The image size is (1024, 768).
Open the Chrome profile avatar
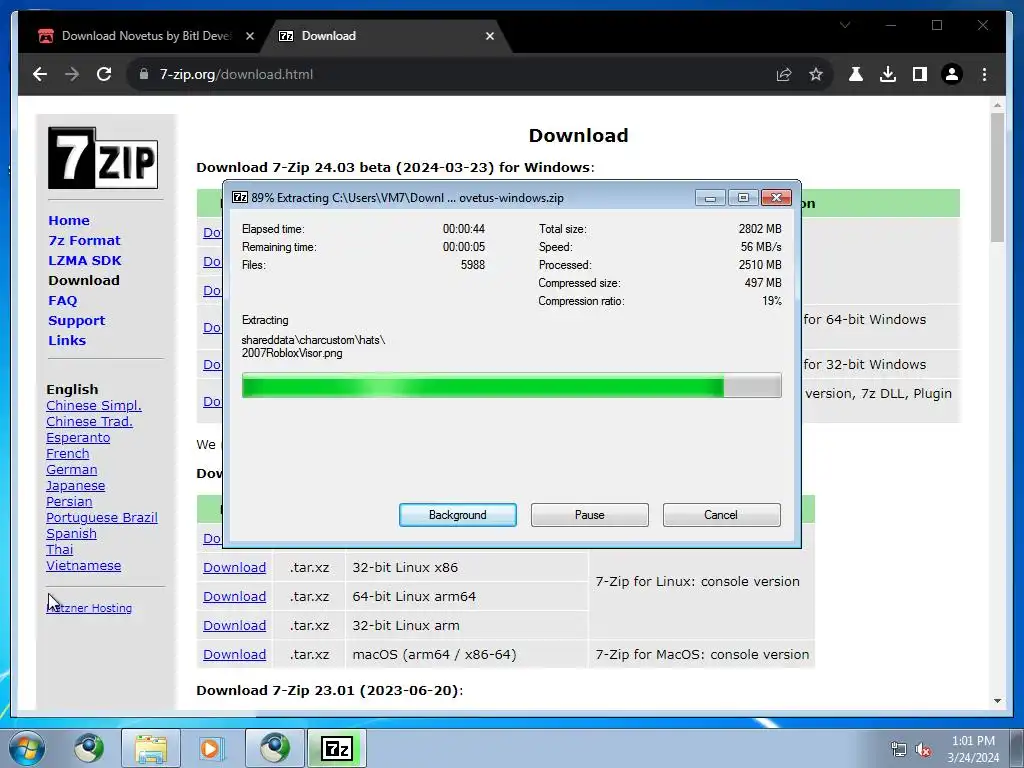click(x=952, y=74)
